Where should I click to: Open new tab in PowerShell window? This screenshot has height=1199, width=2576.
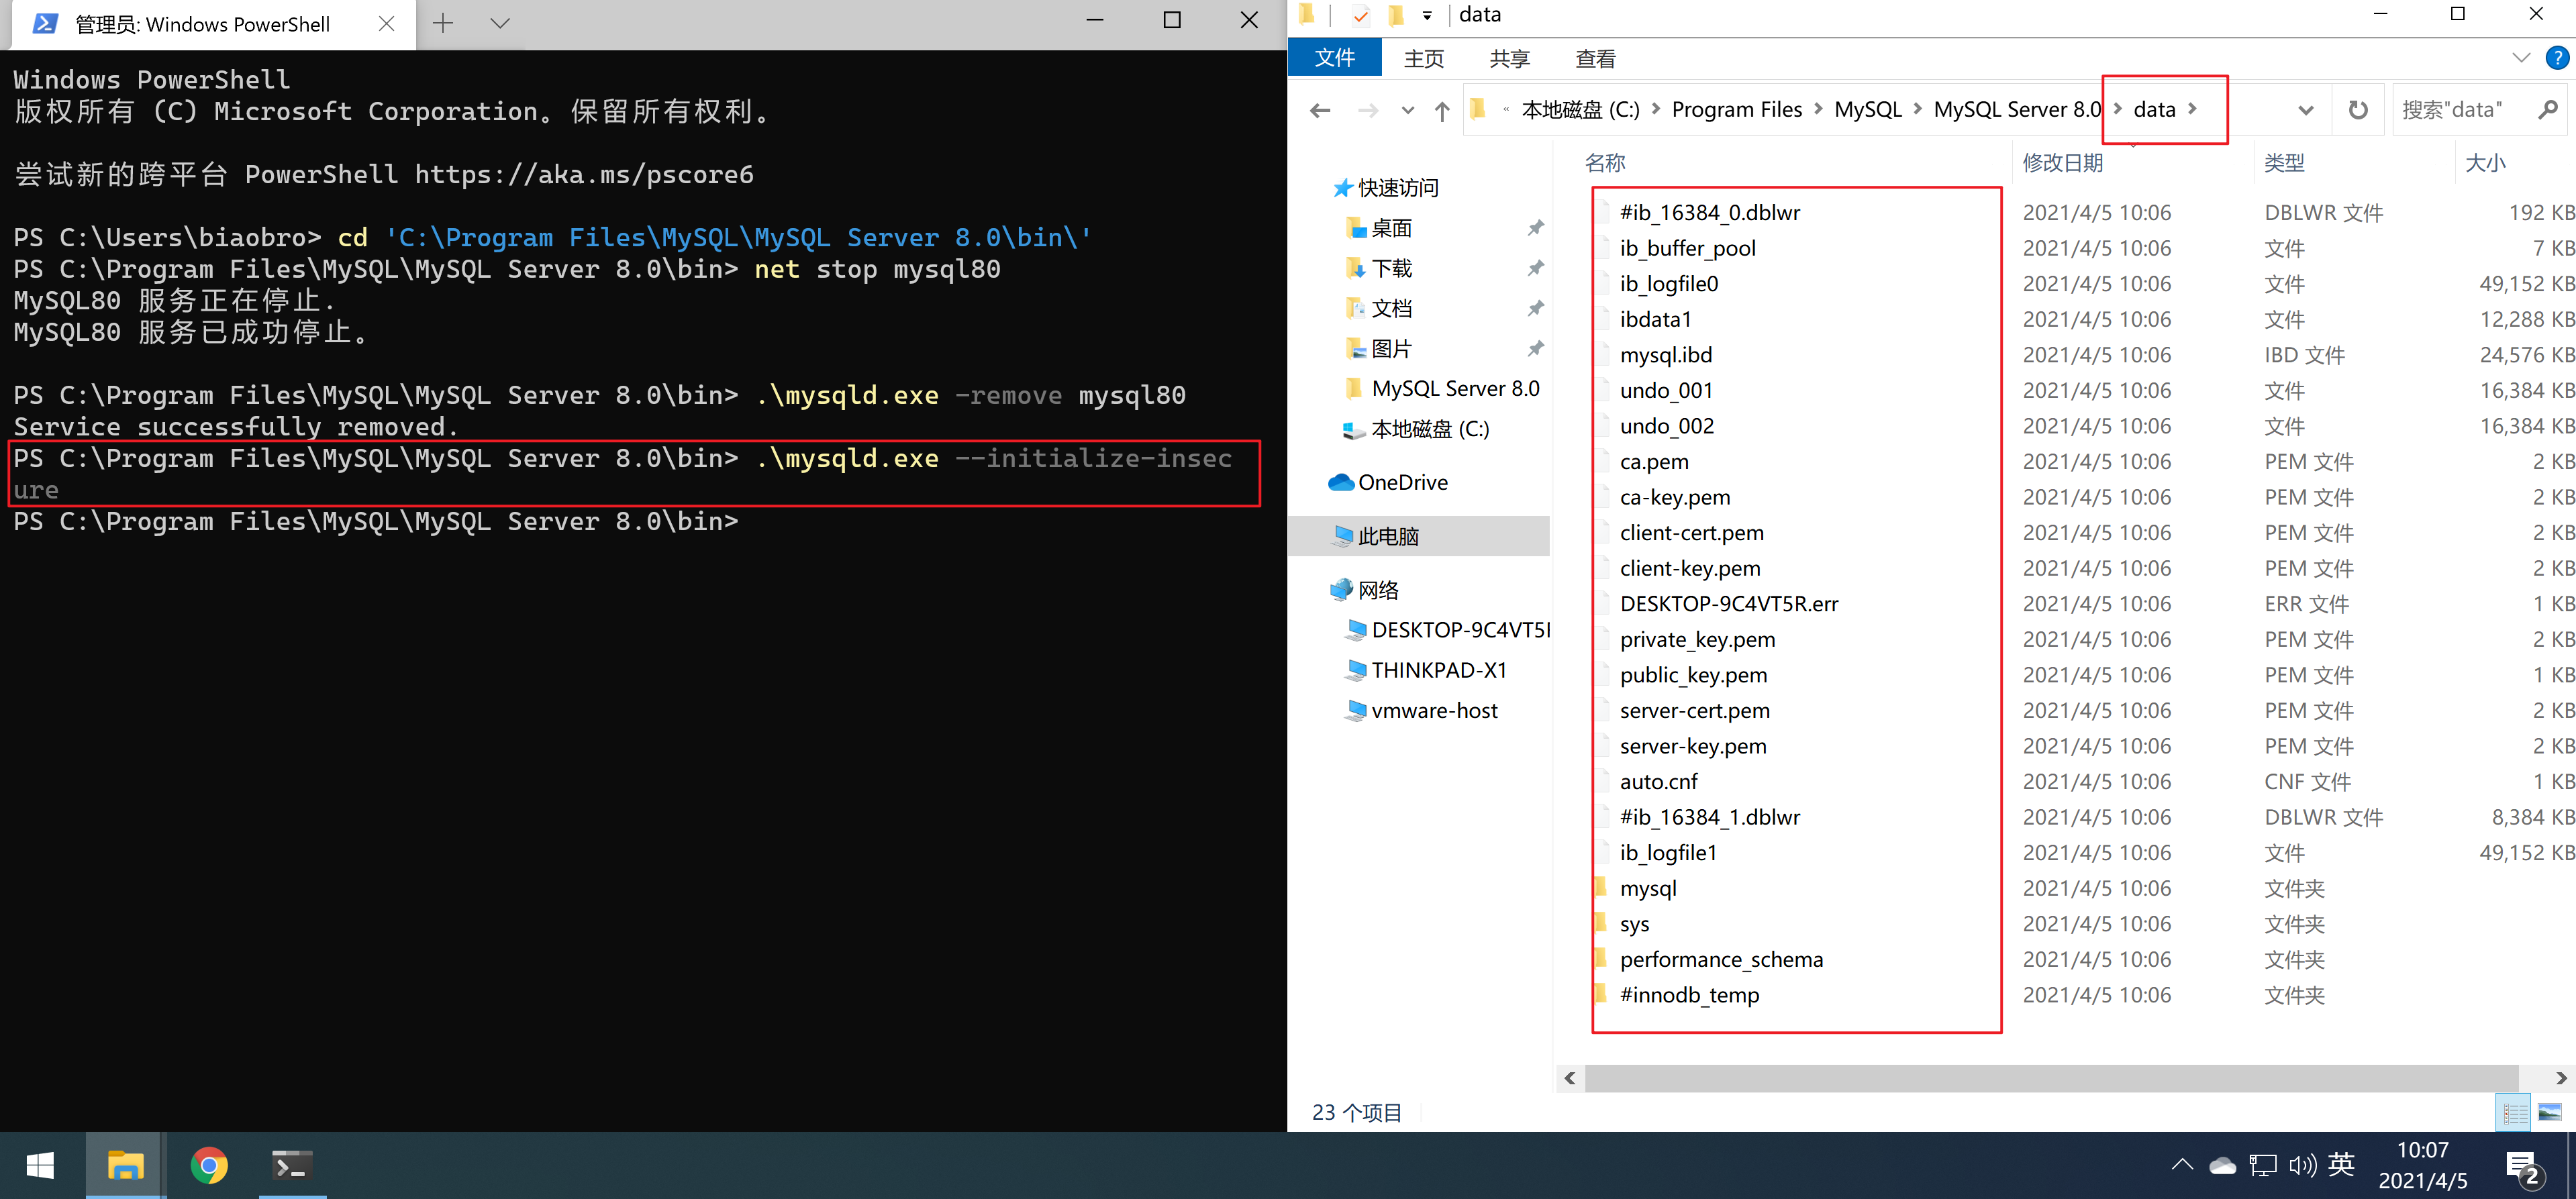[x=443, y=23]
